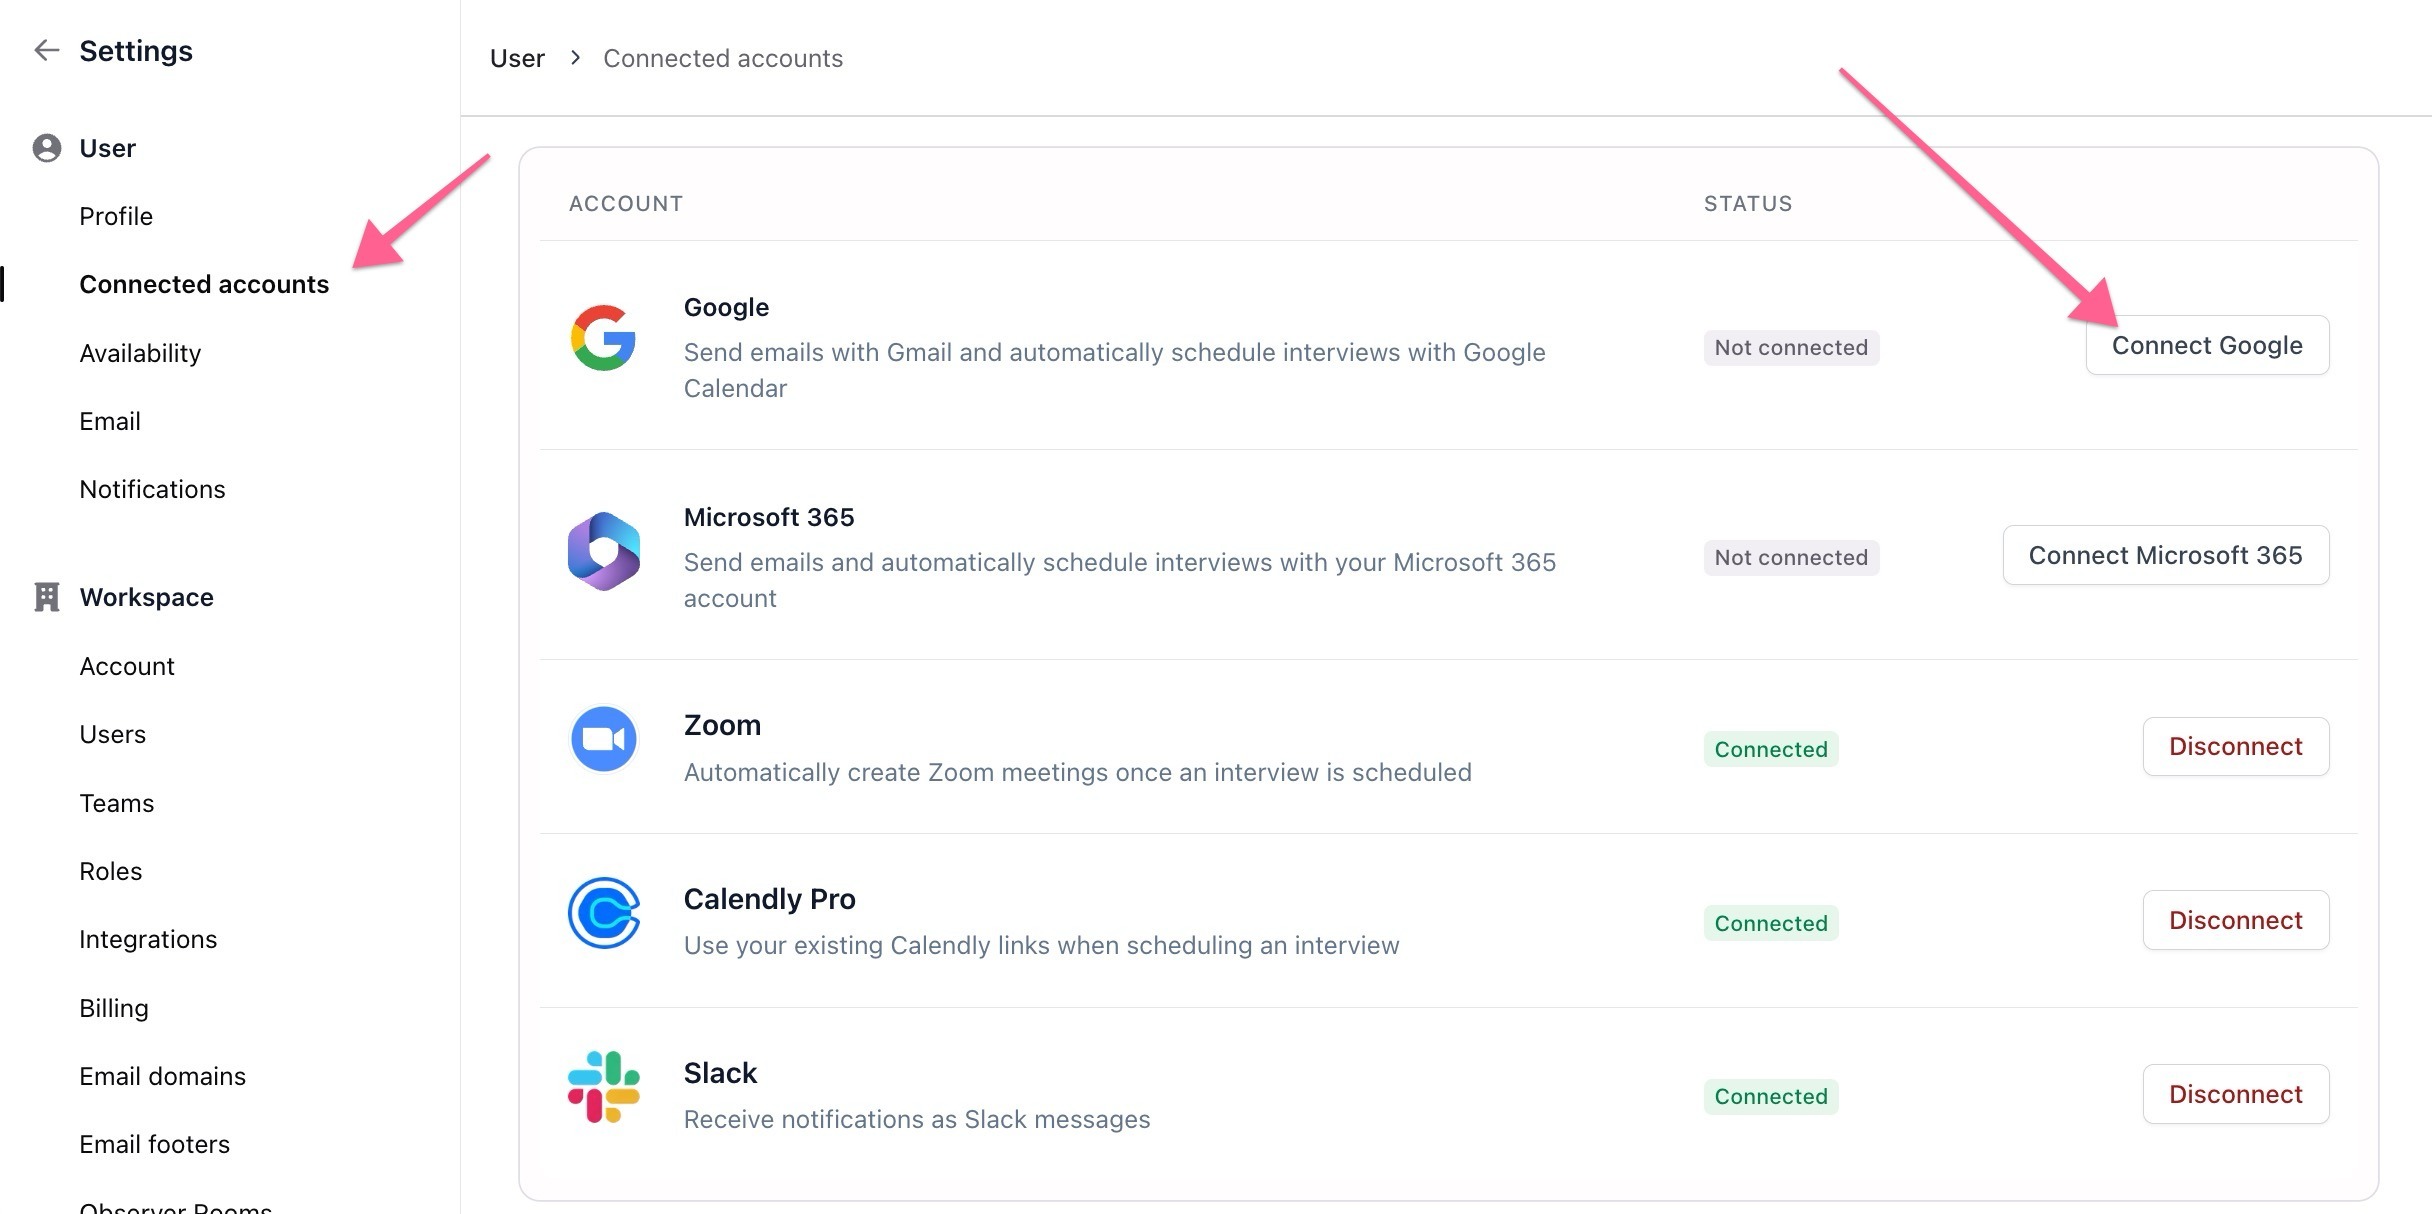Open Notifications in the sidebar

(x=152, y=489)
